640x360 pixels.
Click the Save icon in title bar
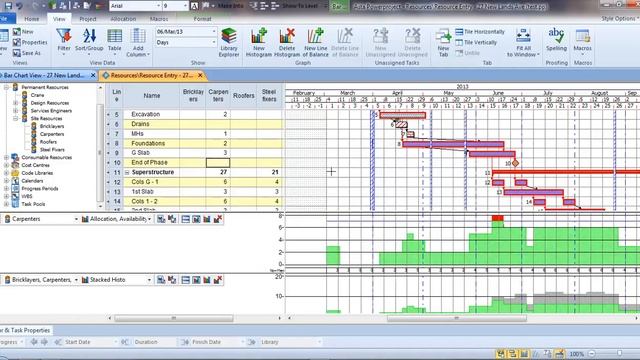pyautogui.click(x=8, y=6)
